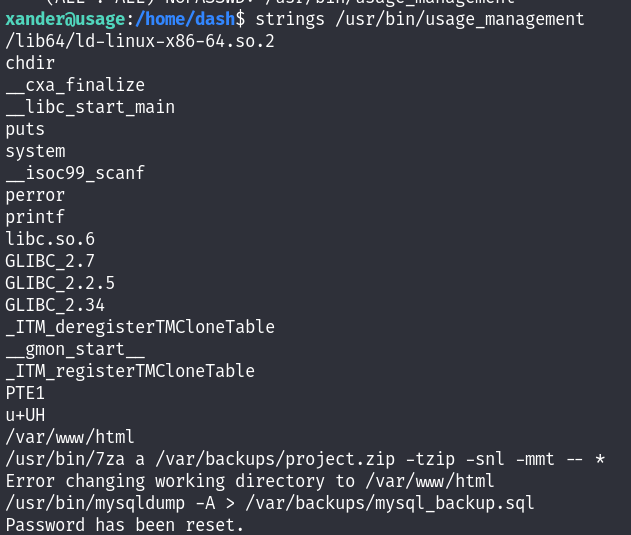
Task: Click the system output line
Action: [35, 151]
